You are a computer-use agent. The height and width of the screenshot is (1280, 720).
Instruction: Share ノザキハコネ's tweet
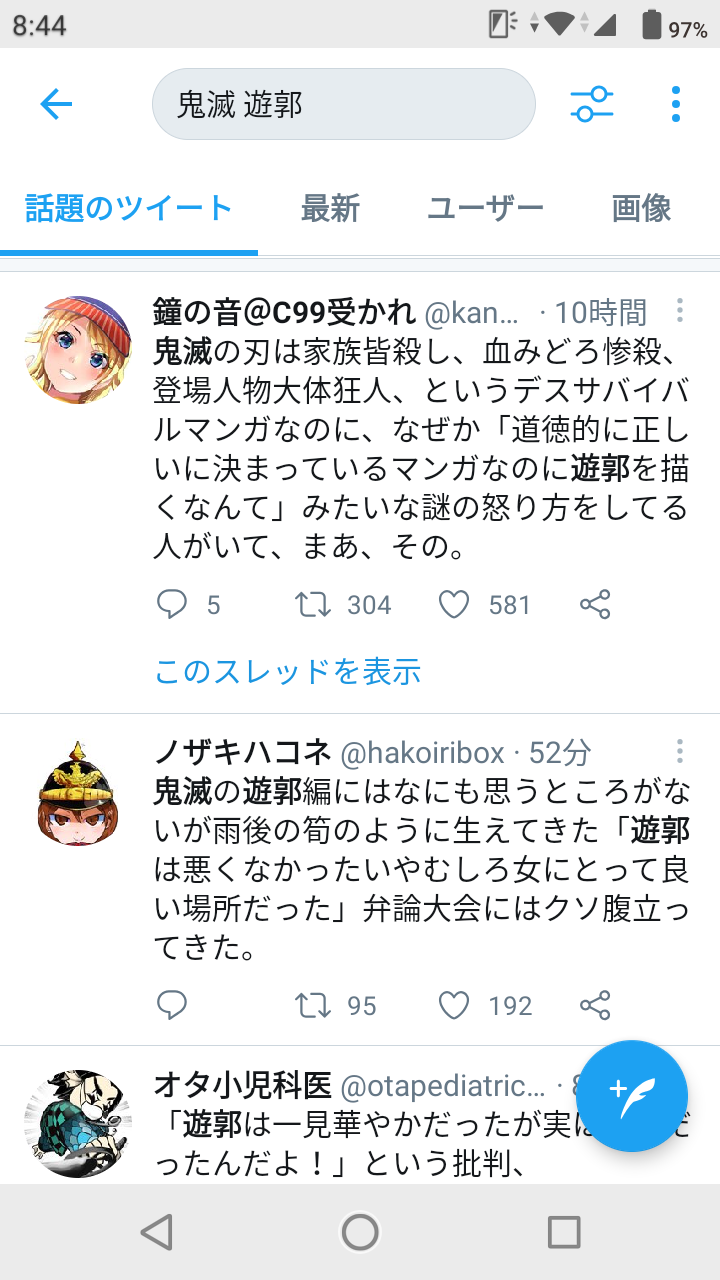(x=595, y=1005)
